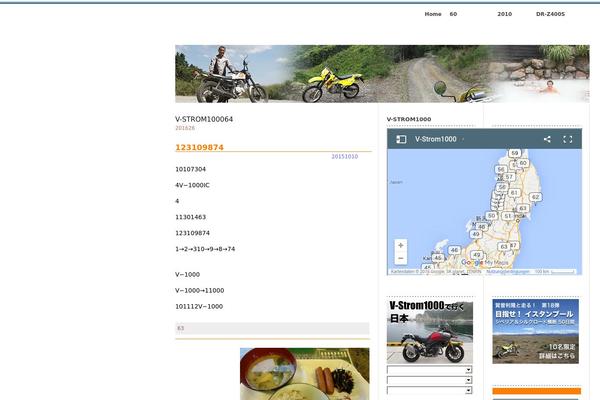Open the Istanbul tour banner ad
Viewport: 600px width, 400px height.
click(535, 331)
